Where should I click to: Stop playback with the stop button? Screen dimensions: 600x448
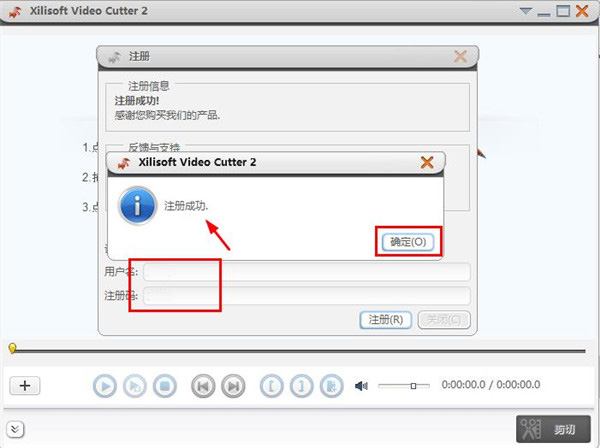pos(165,386)
